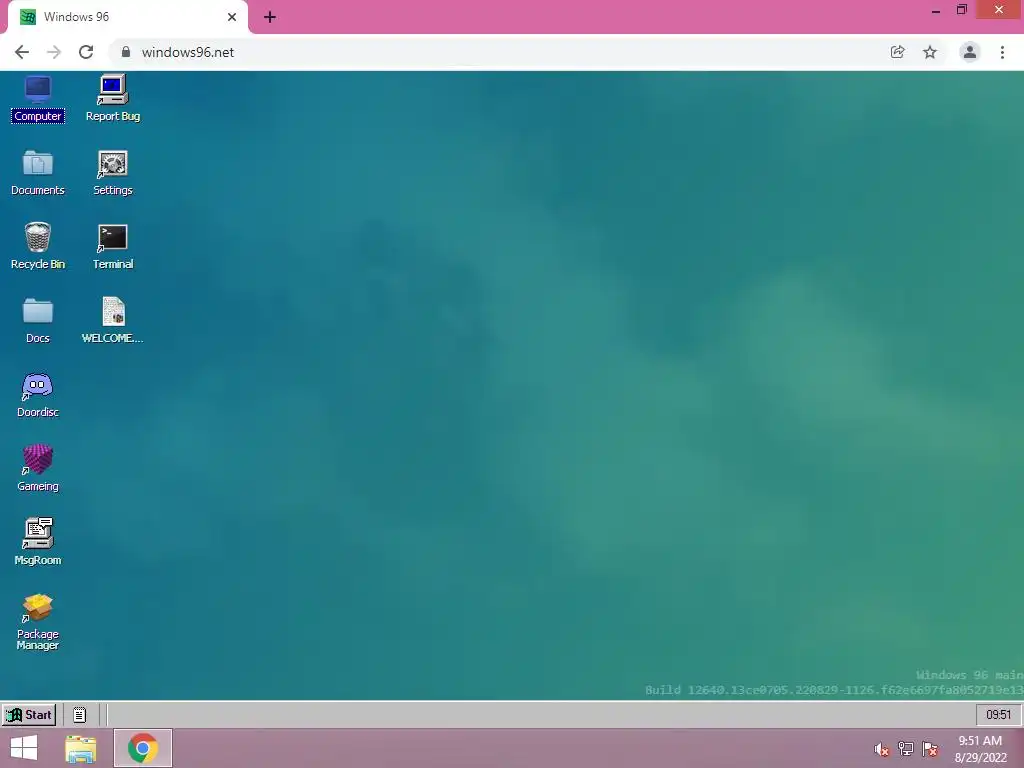Open network tray icon

(906, 749)
